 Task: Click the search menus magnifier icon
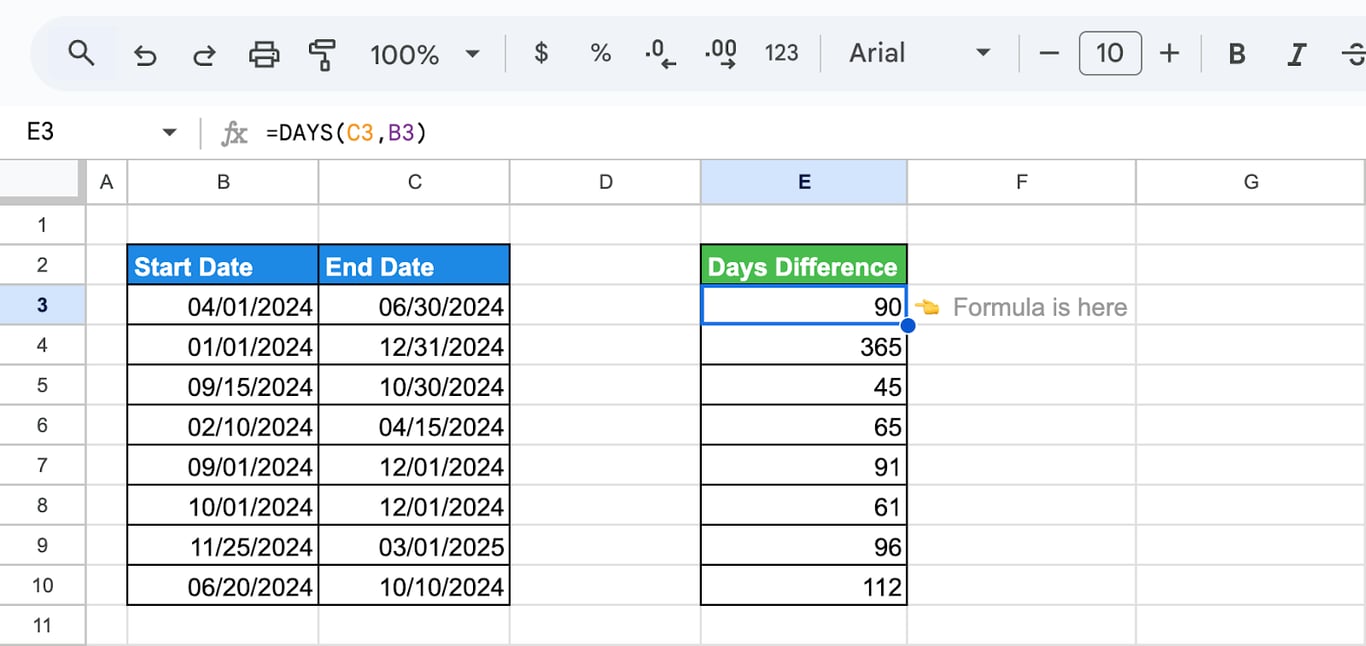point(81,53)
